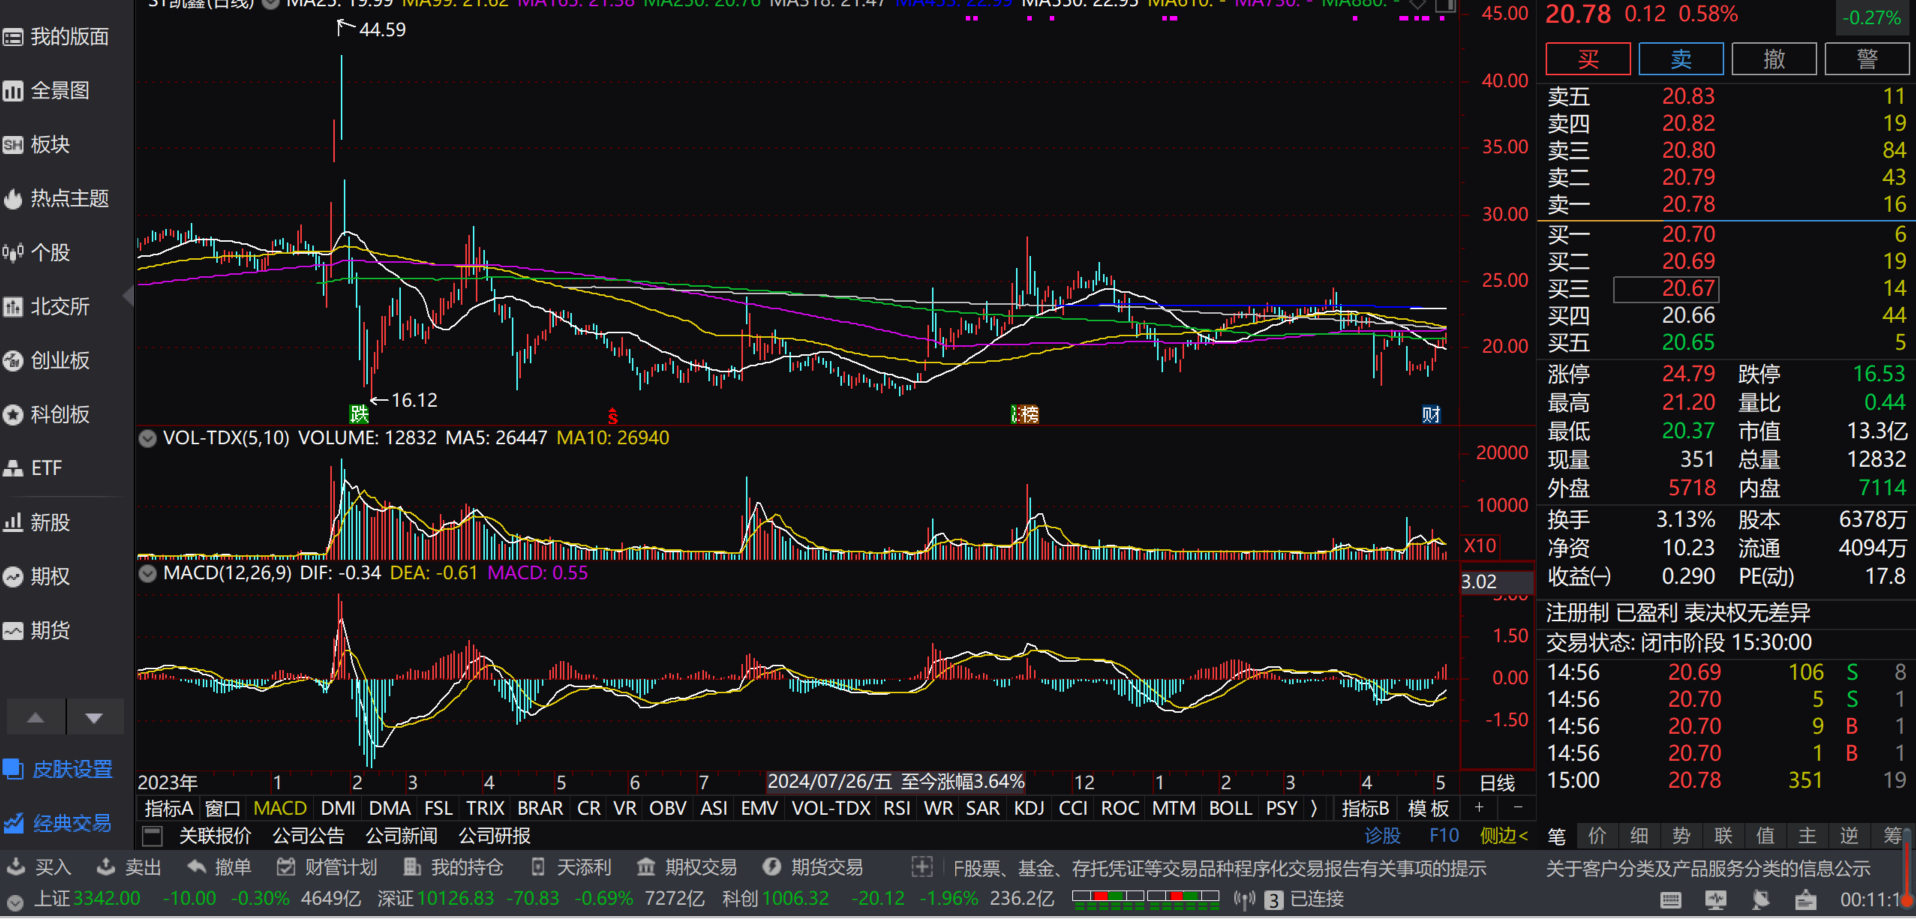Select the 笔 tick detail tab

(x=1557, y=836)
